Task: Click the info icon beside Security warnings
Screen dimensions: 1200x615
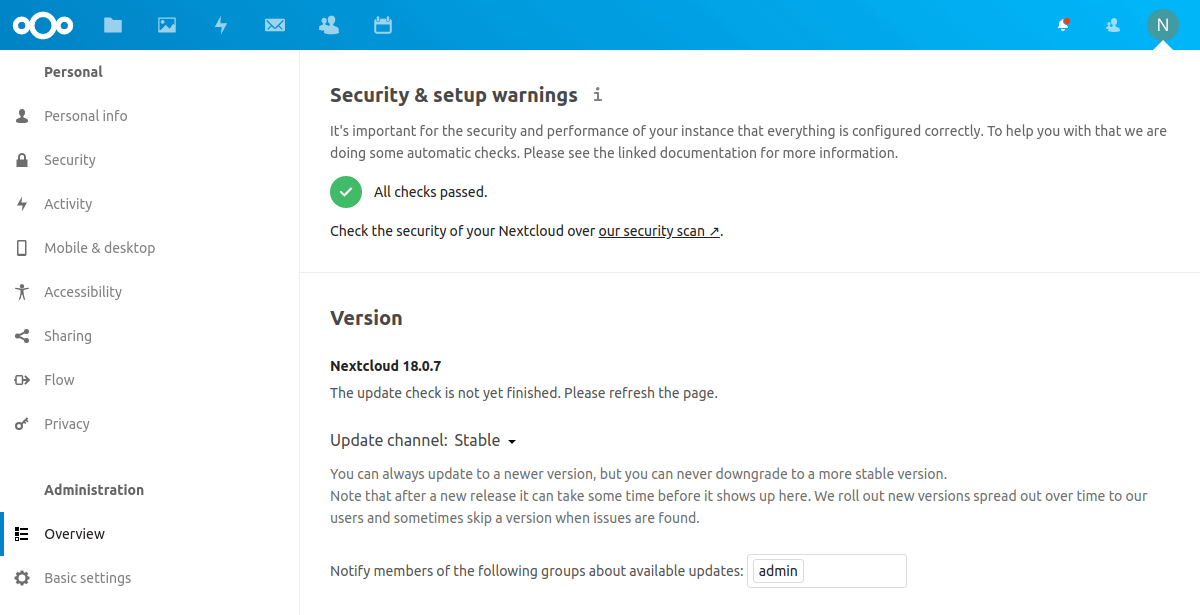Action: 597,95
